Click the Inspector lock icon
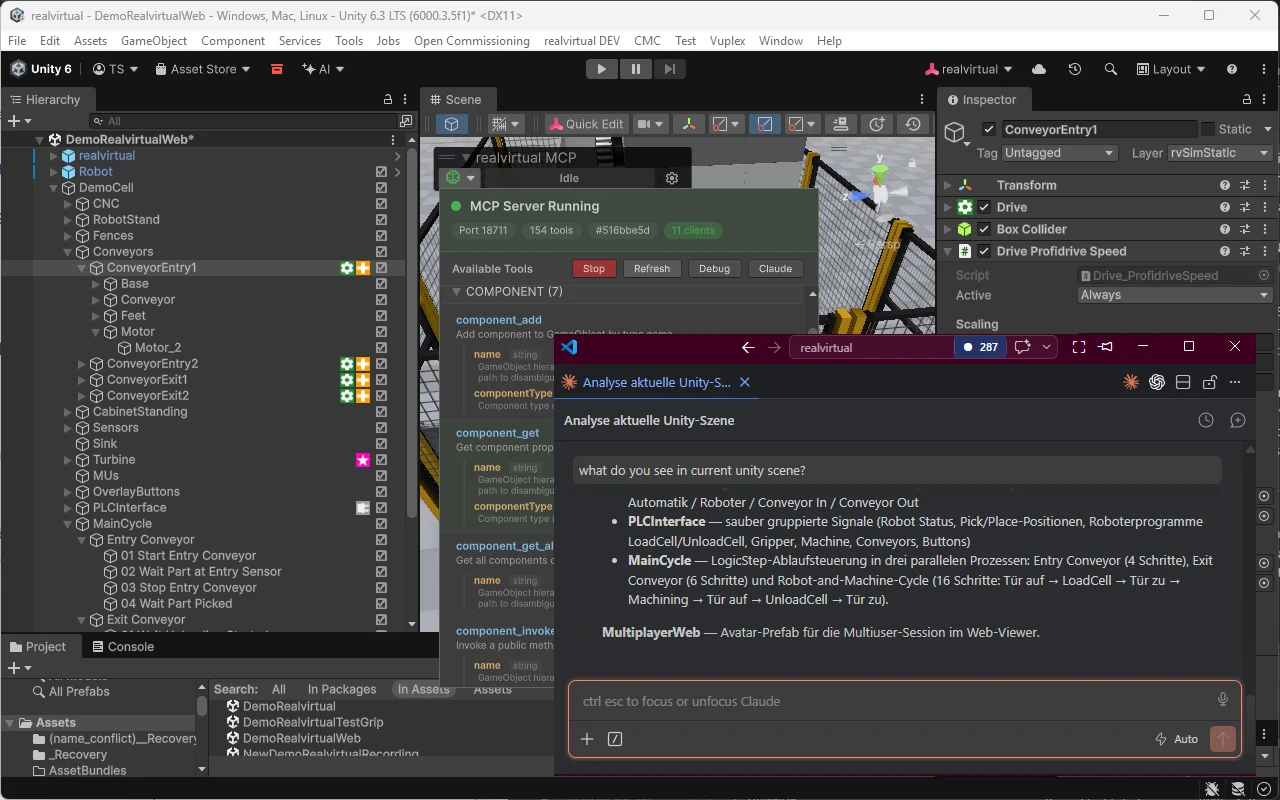This screenshot has height=800, width=1280. pos(1247,100)
